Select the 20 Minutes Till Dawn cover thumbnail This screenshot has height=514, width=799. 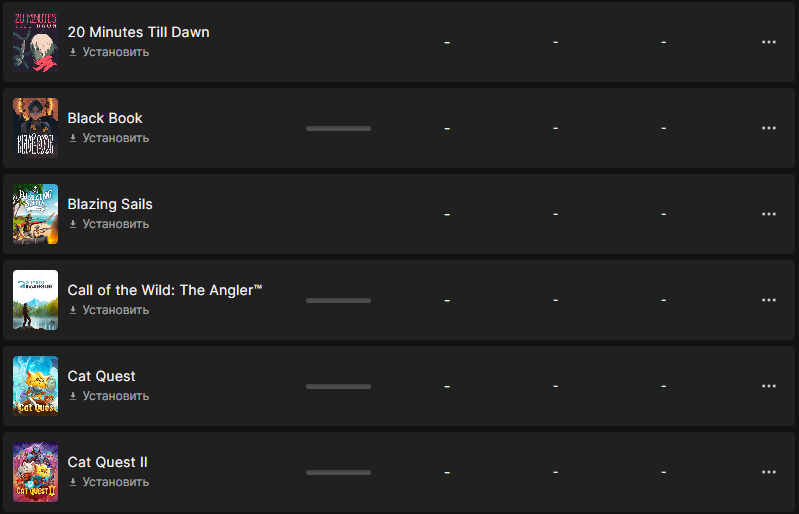(x=35, y=42)
